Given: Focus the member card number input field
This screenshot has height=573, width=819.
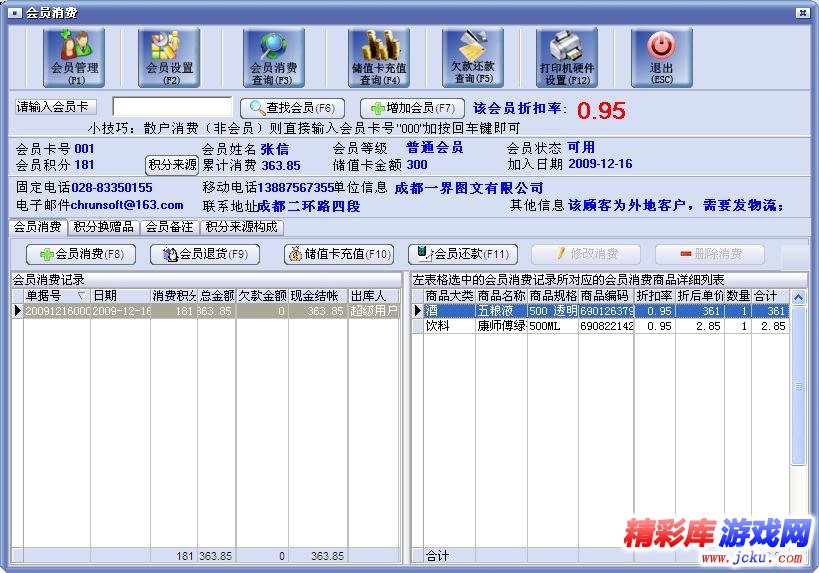Looking at the screenshot, I should click(172, 107).
